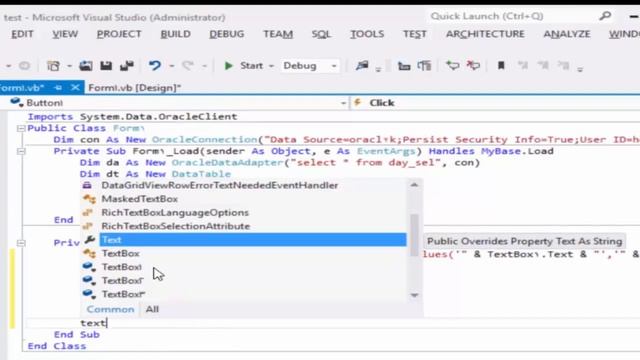Toggle a bookmark with the black bookmark icon
Viewport: 640px width, 360px height.
tap(501, 65)
